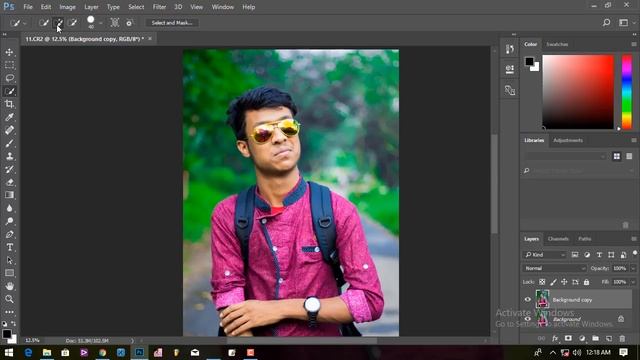The height and width of the screenshot is (360, 640).
Task: Toggle Sample All Layers option icon
Action: coord(115,23)
